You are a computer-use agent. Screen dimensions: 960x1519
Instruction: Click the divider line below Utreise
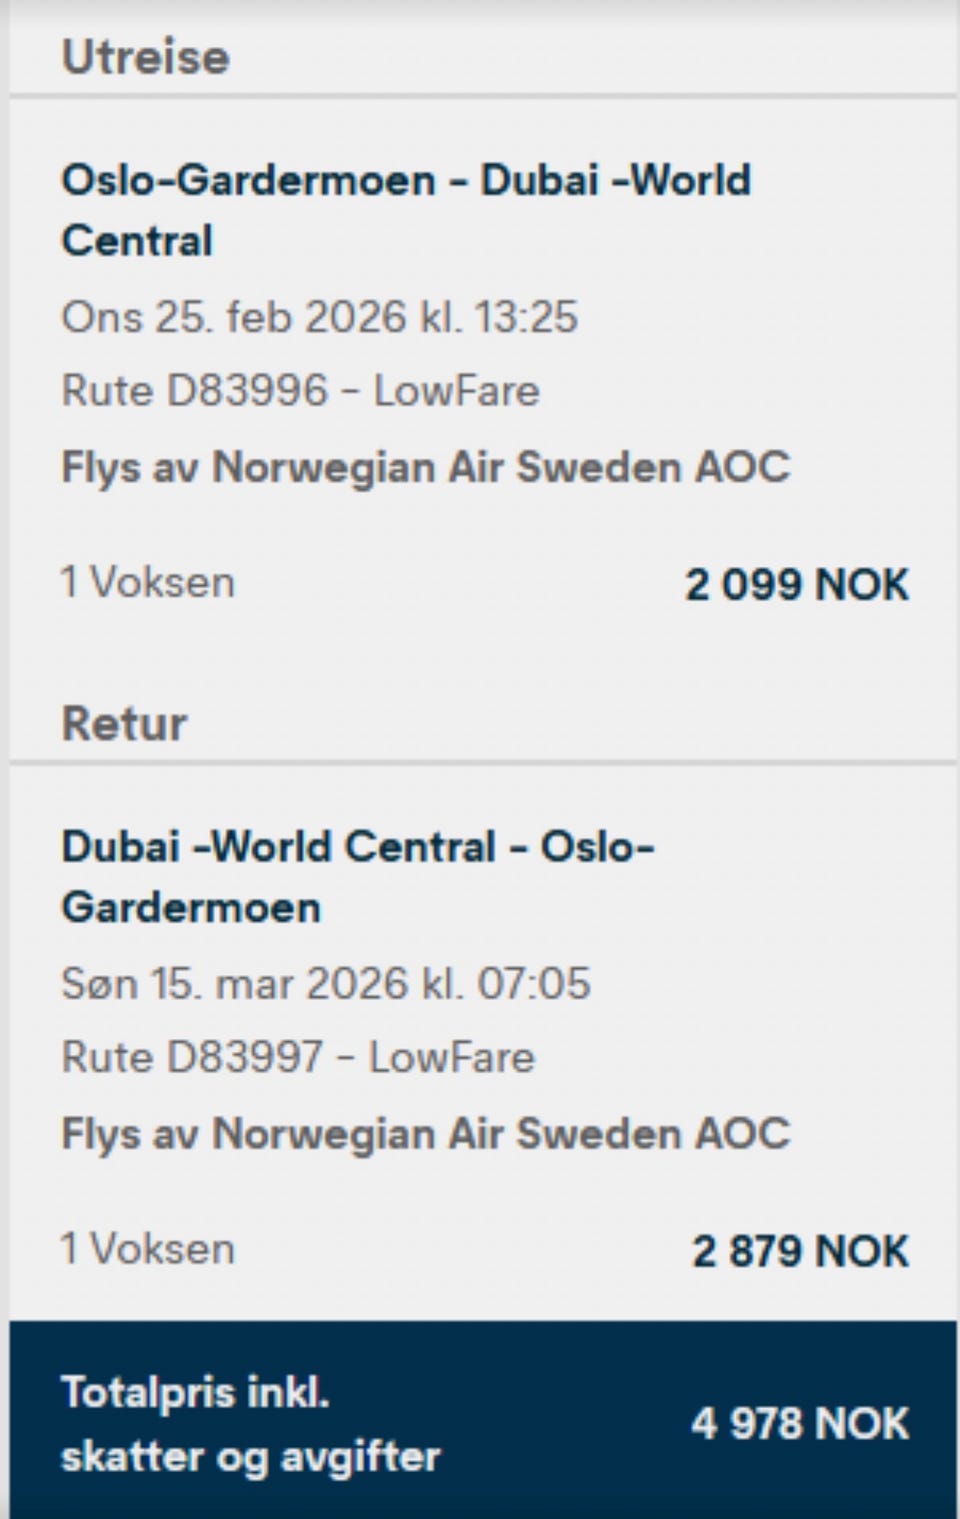(483, 96)
